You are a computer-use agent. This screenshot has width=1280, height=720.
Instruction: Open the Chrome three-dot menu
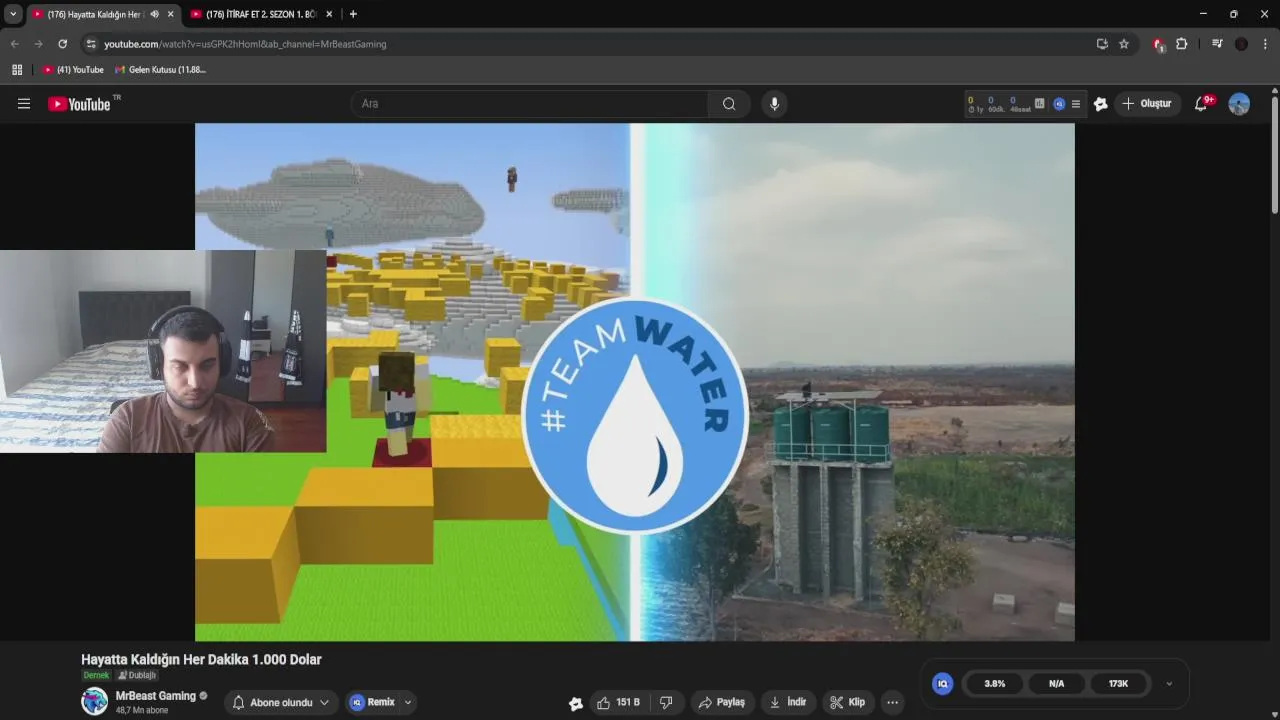[x=1265, y=44]
